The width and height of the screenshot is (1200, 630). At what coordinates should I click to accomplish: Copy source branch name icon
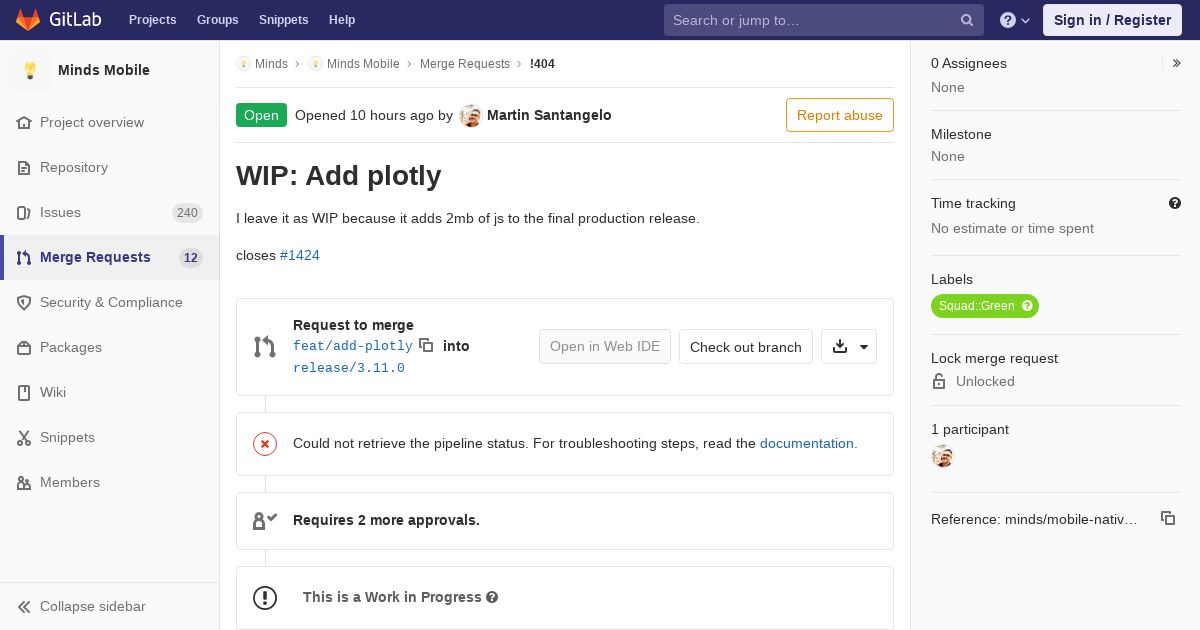(x=426, y=345)
